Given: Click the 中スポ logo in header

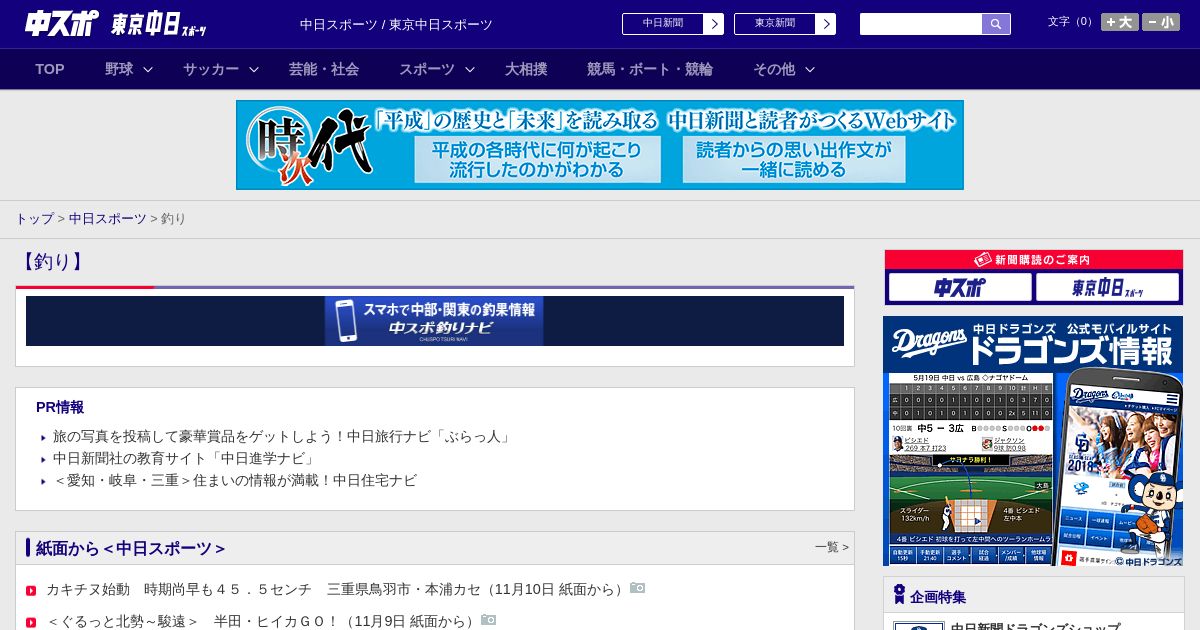Looking at the screenshot, I should point(62,24).
